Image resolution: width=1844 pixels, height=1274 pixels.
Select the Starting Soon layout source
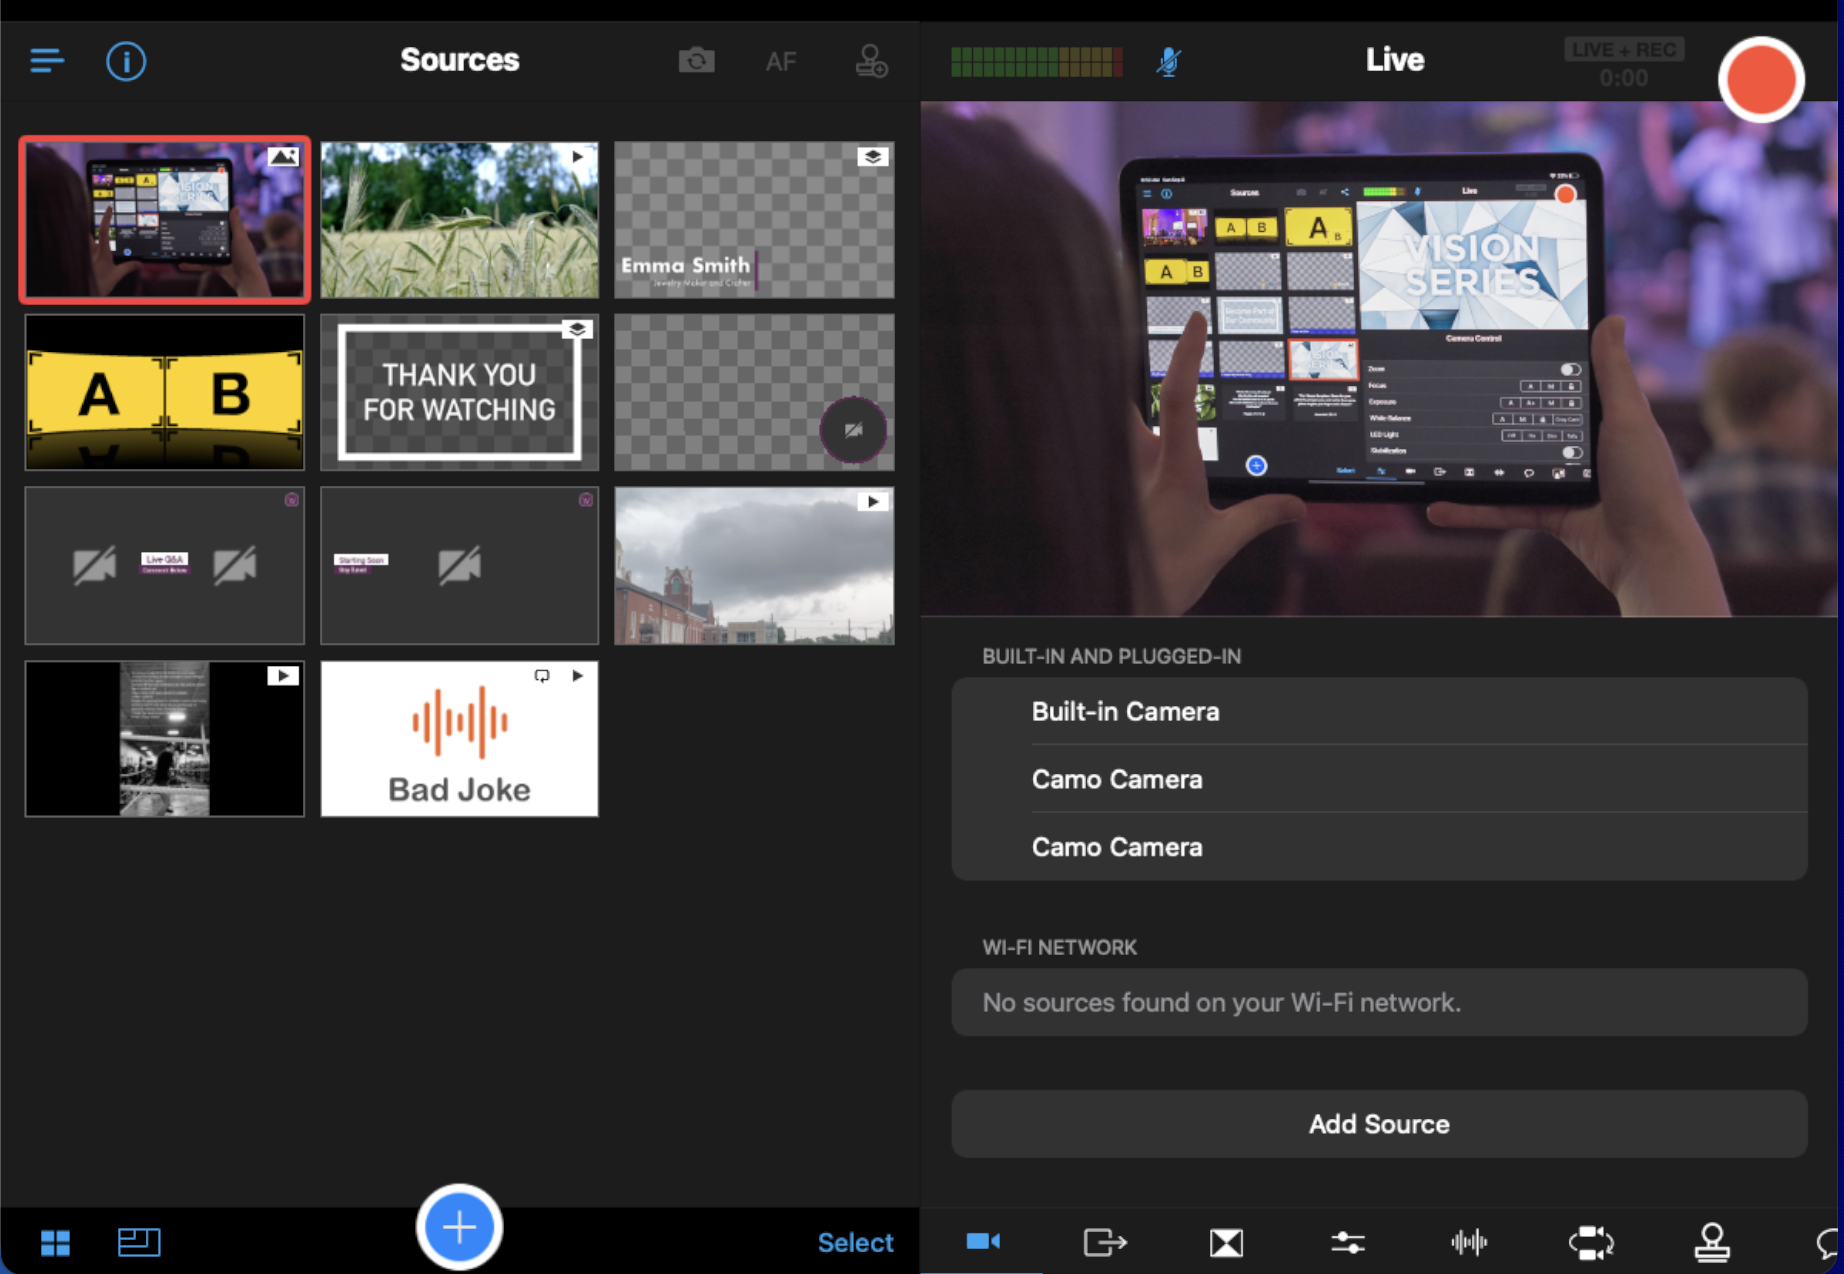click(x=459, y=565)
